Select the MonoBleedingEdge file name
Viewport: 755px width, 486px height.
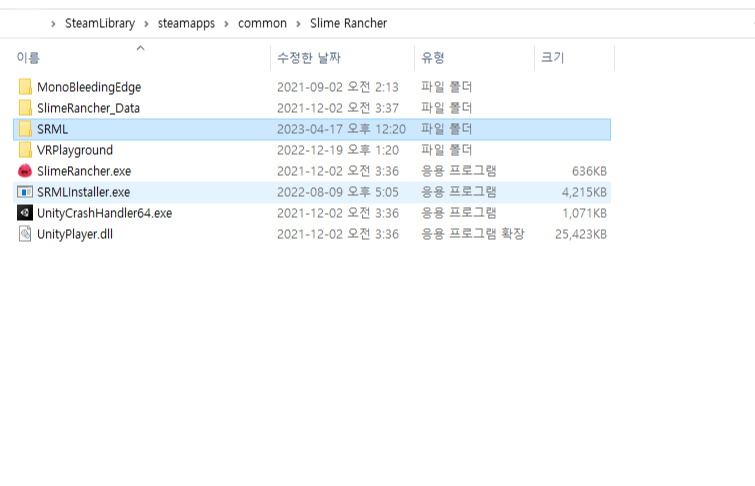[x=89, y=87]
